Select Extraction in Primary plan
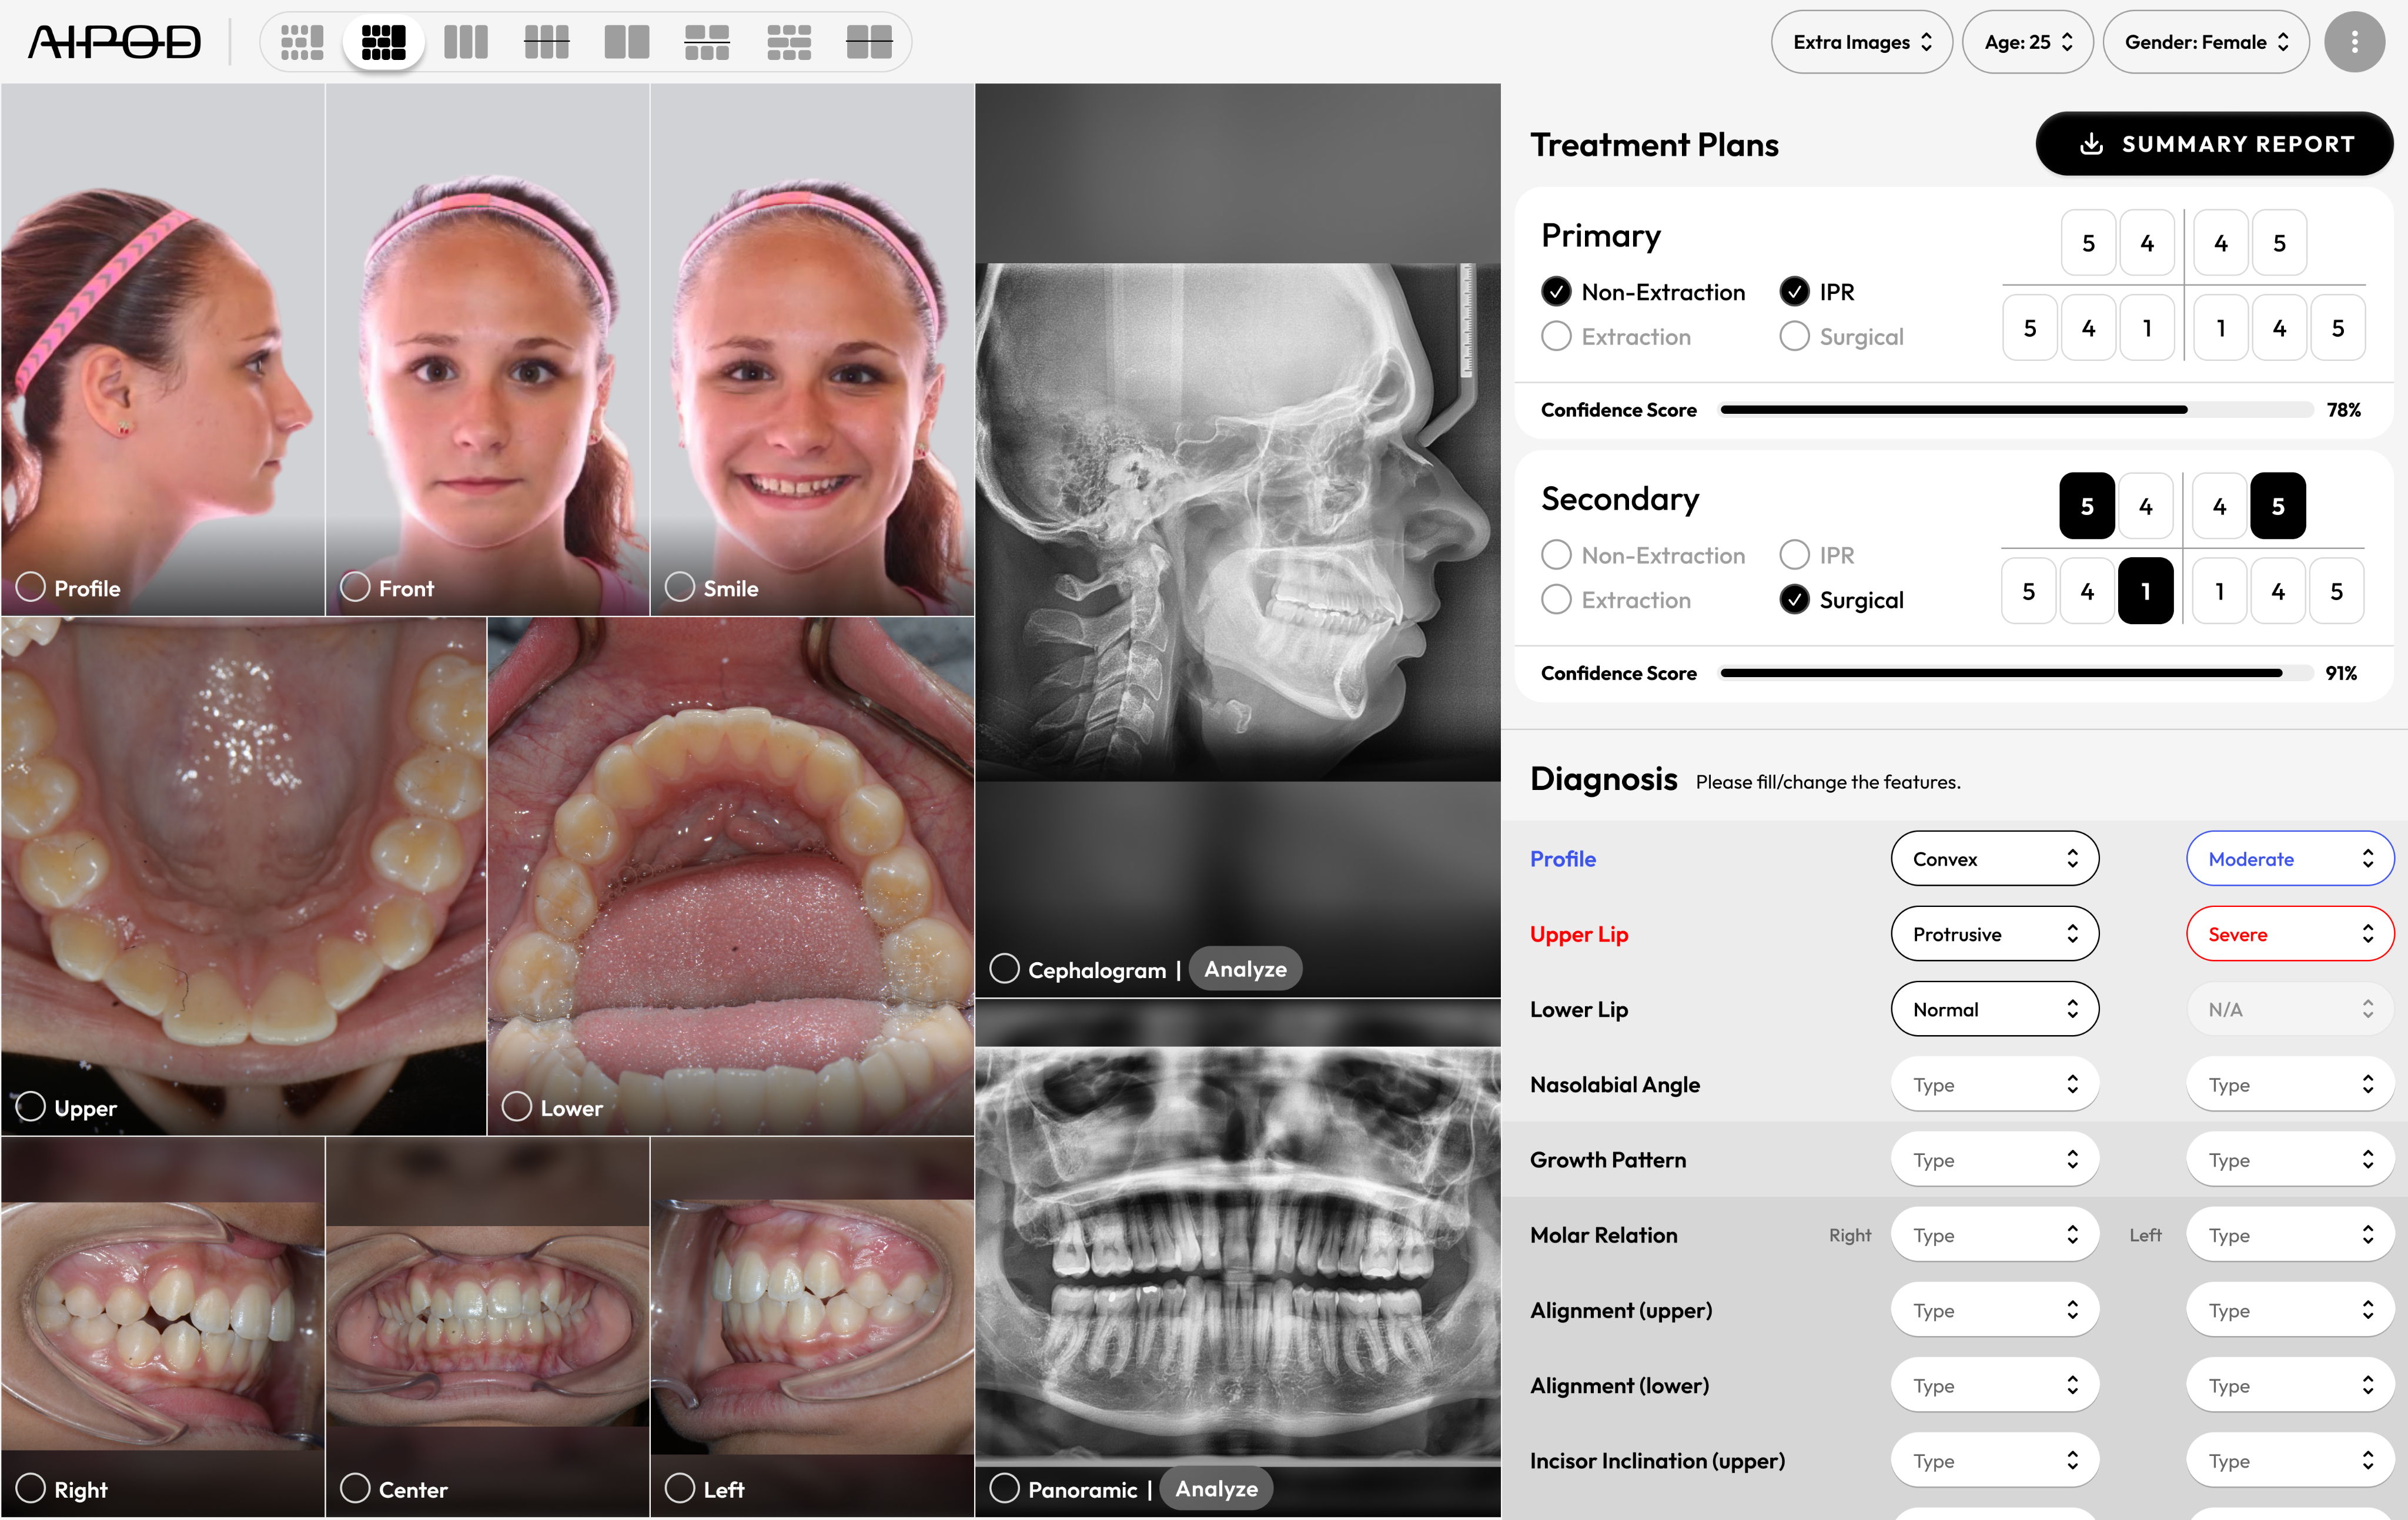This screenshot has width=2408, height=1520. click(1556, 337)
